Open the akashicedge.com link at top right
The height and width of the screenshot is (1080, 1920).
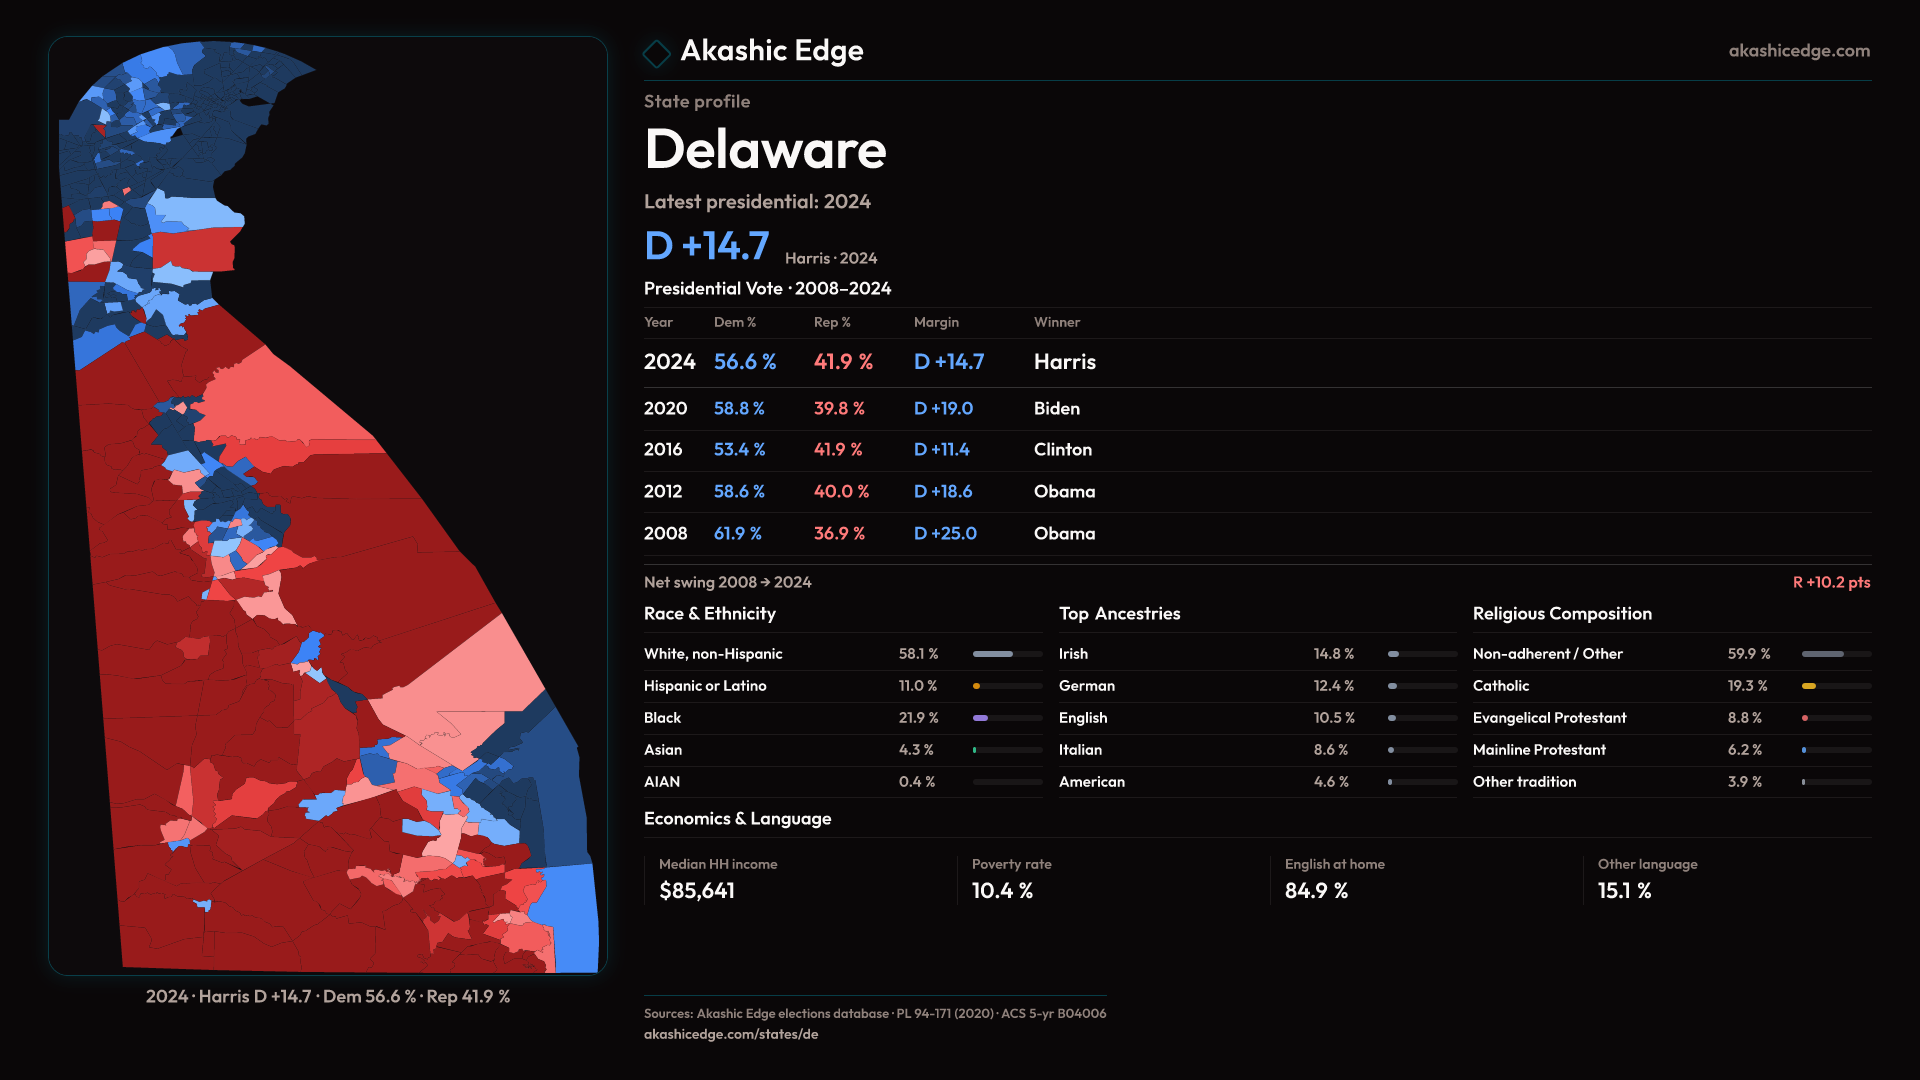coord(1798,51)
